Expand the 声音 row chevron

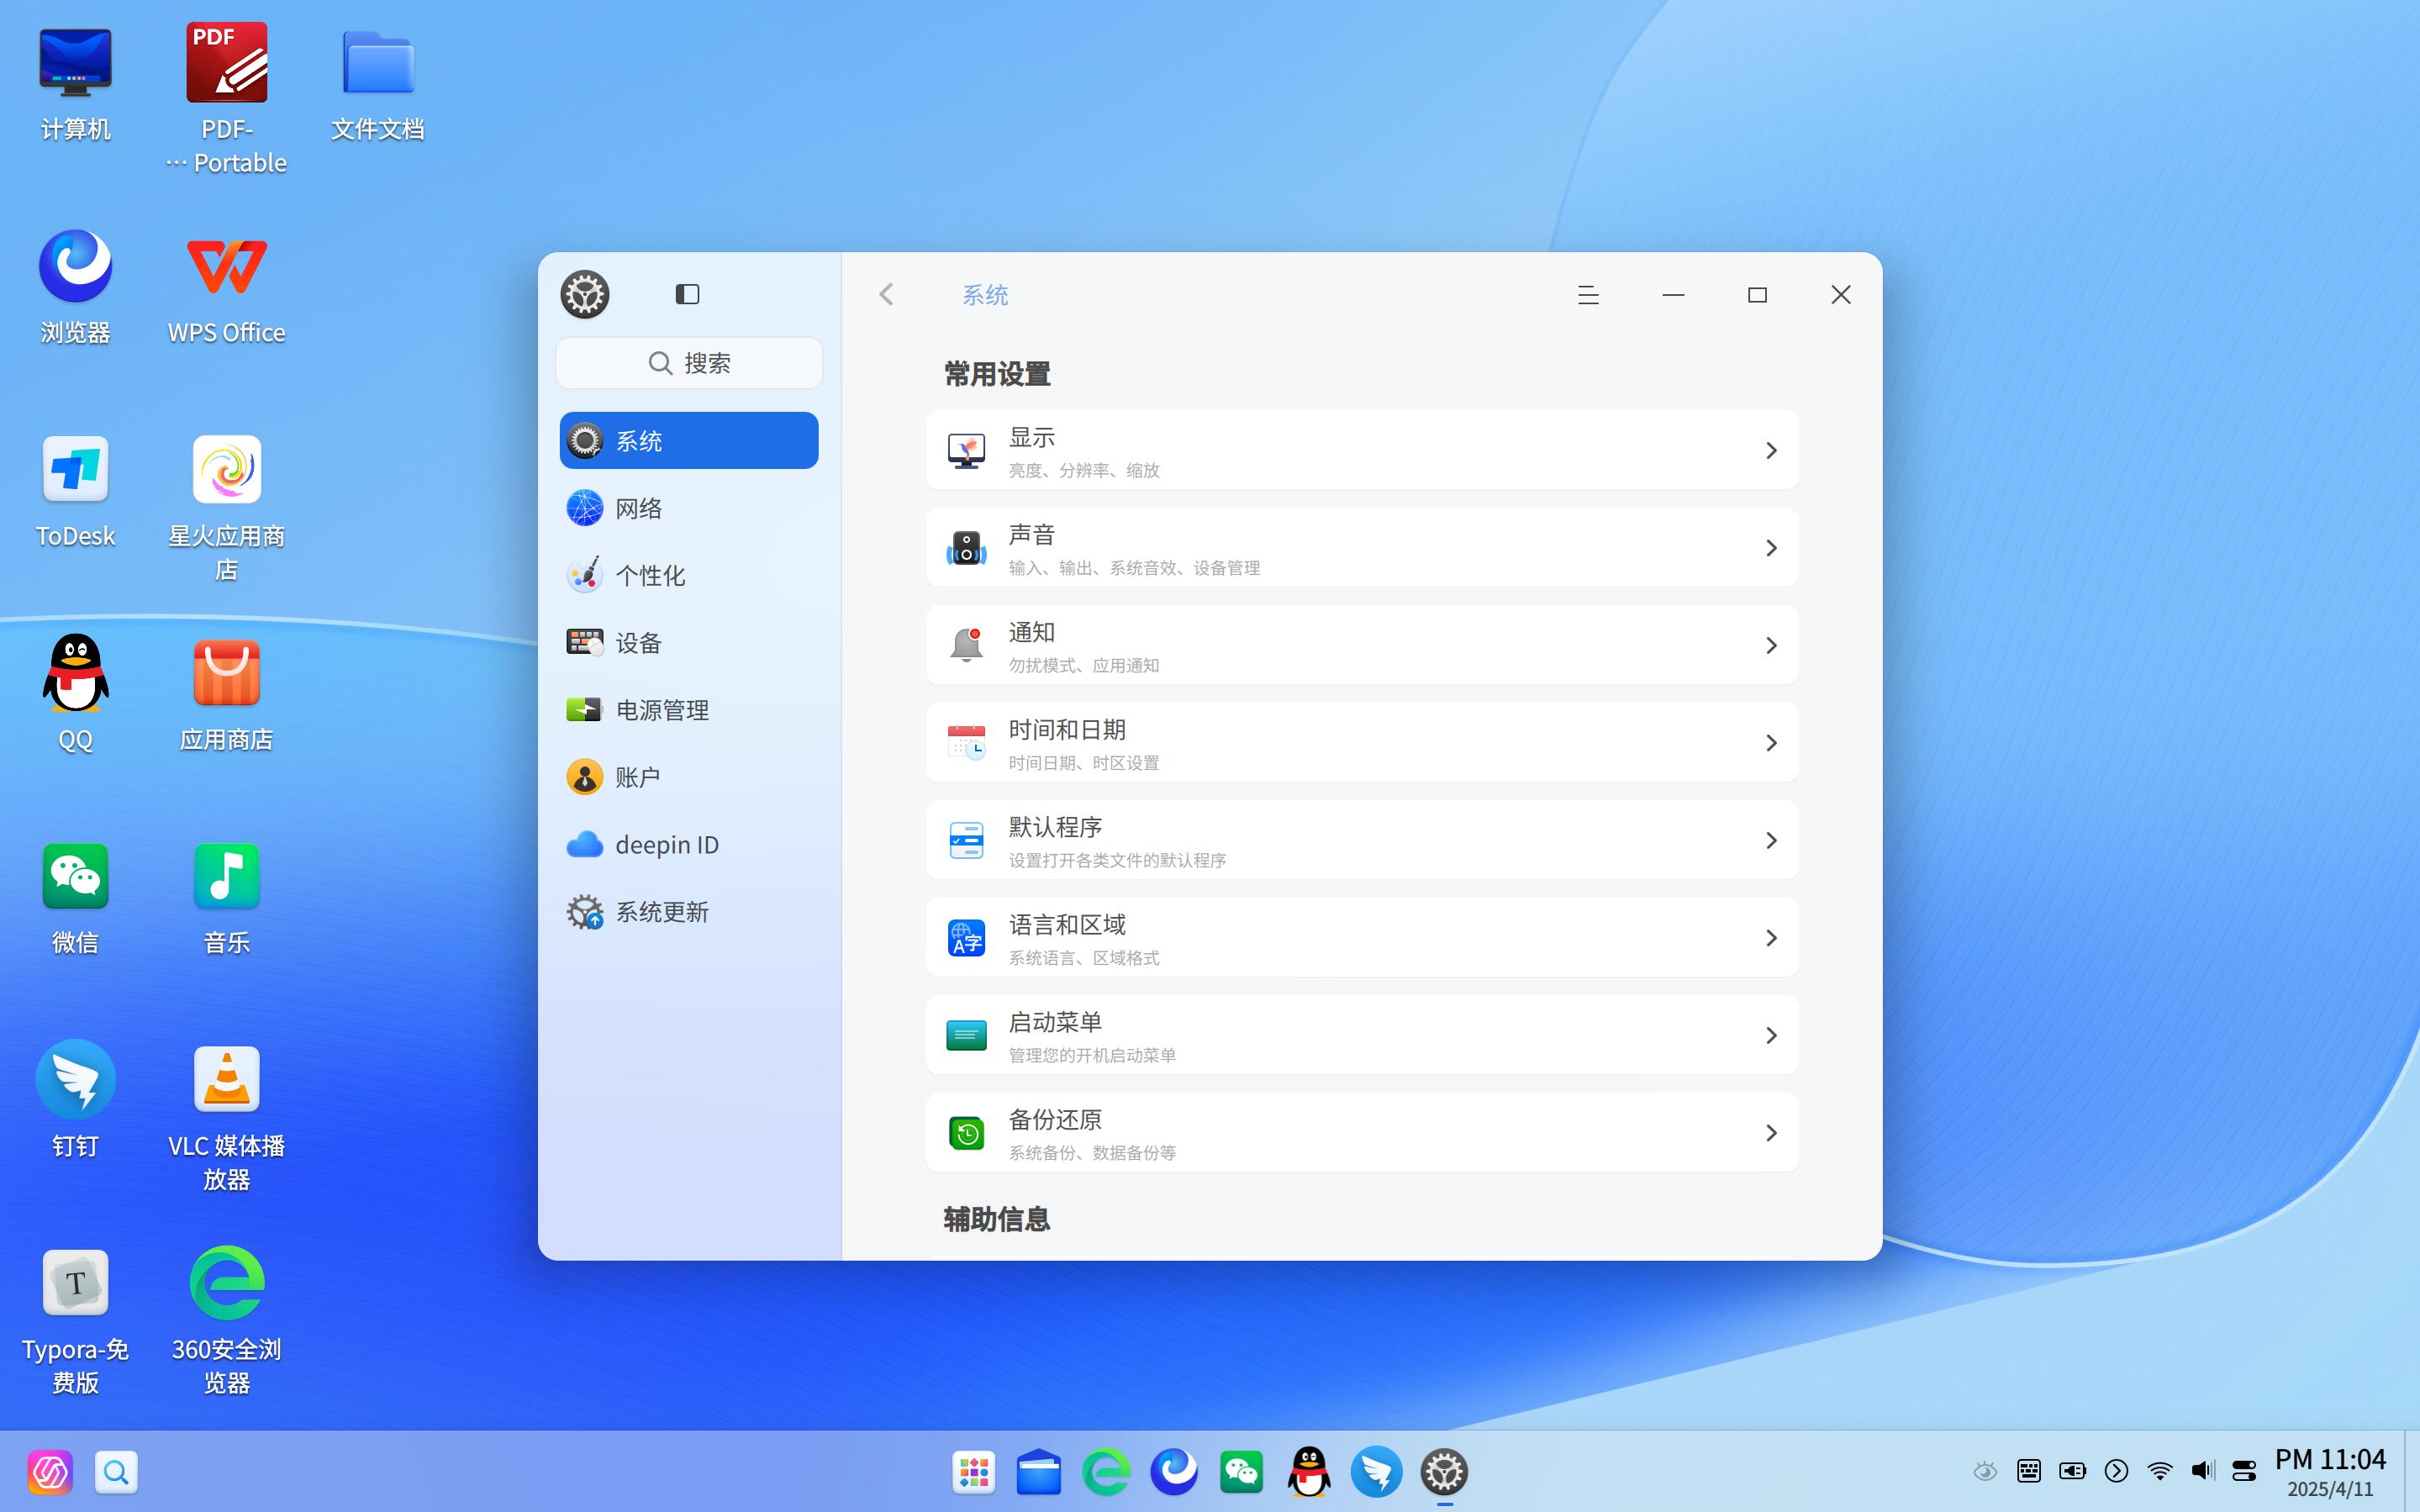click(1770, 548)
